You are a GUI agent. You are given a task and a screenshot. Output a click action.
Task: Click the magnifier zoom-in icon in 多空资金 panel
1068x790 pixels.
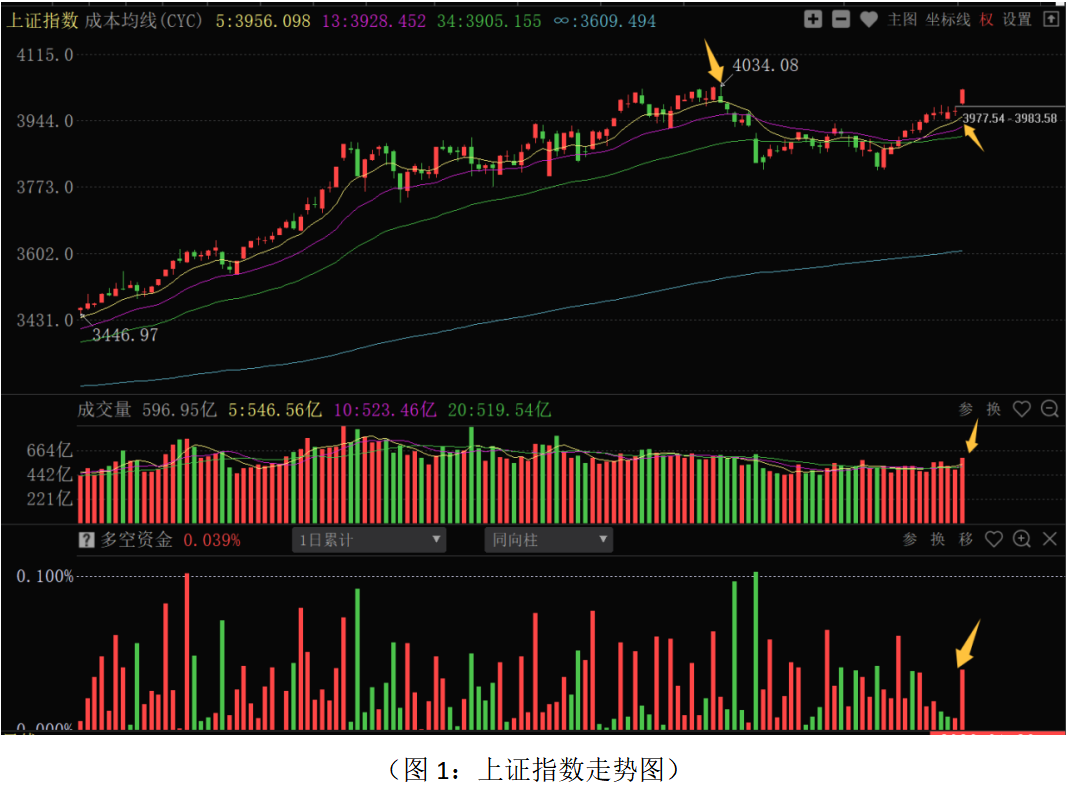pos(1021,539)
